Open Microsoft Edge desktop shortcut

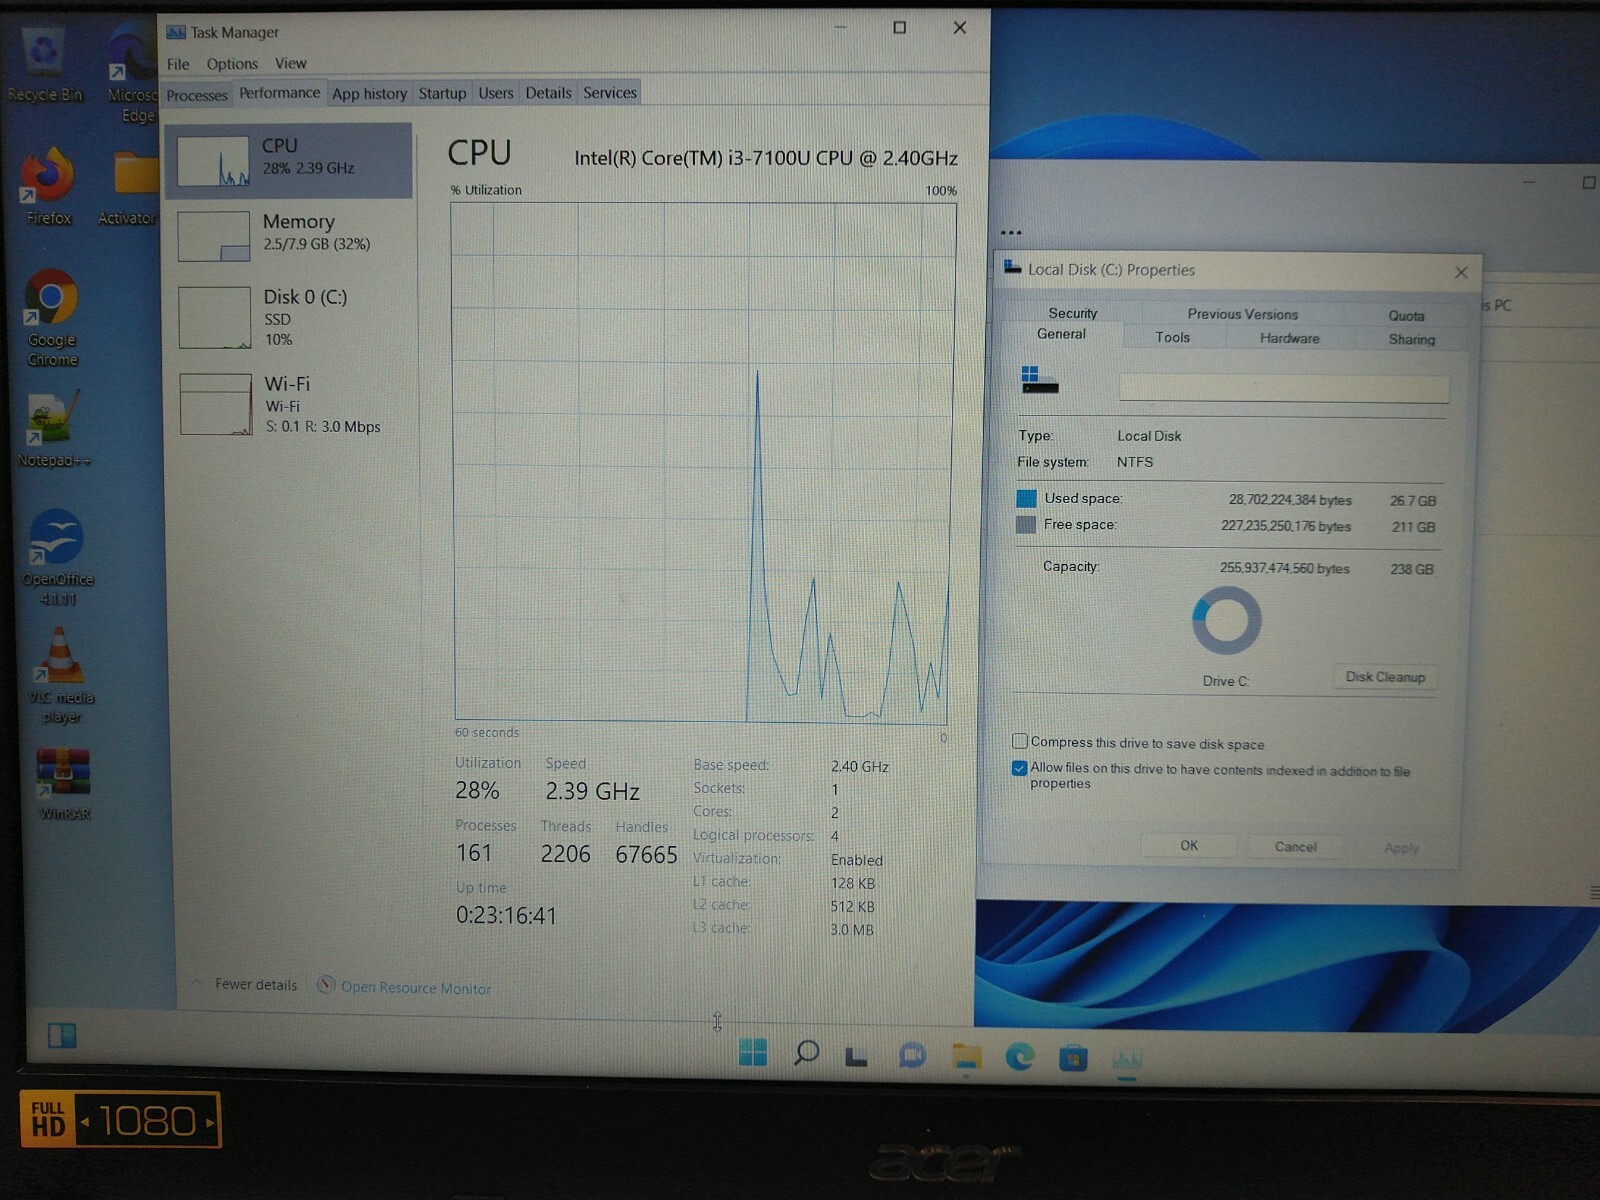tap(132, 74)
